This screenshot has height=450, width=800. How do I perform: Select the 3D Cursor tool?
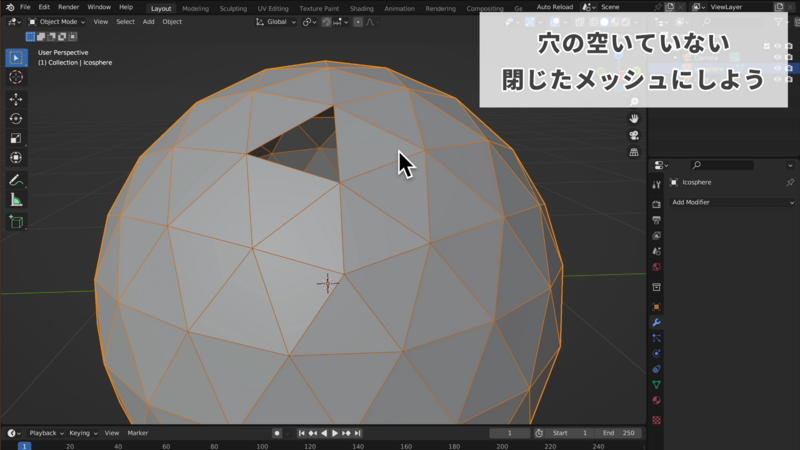pyautogui.click(x=16, y=77)
